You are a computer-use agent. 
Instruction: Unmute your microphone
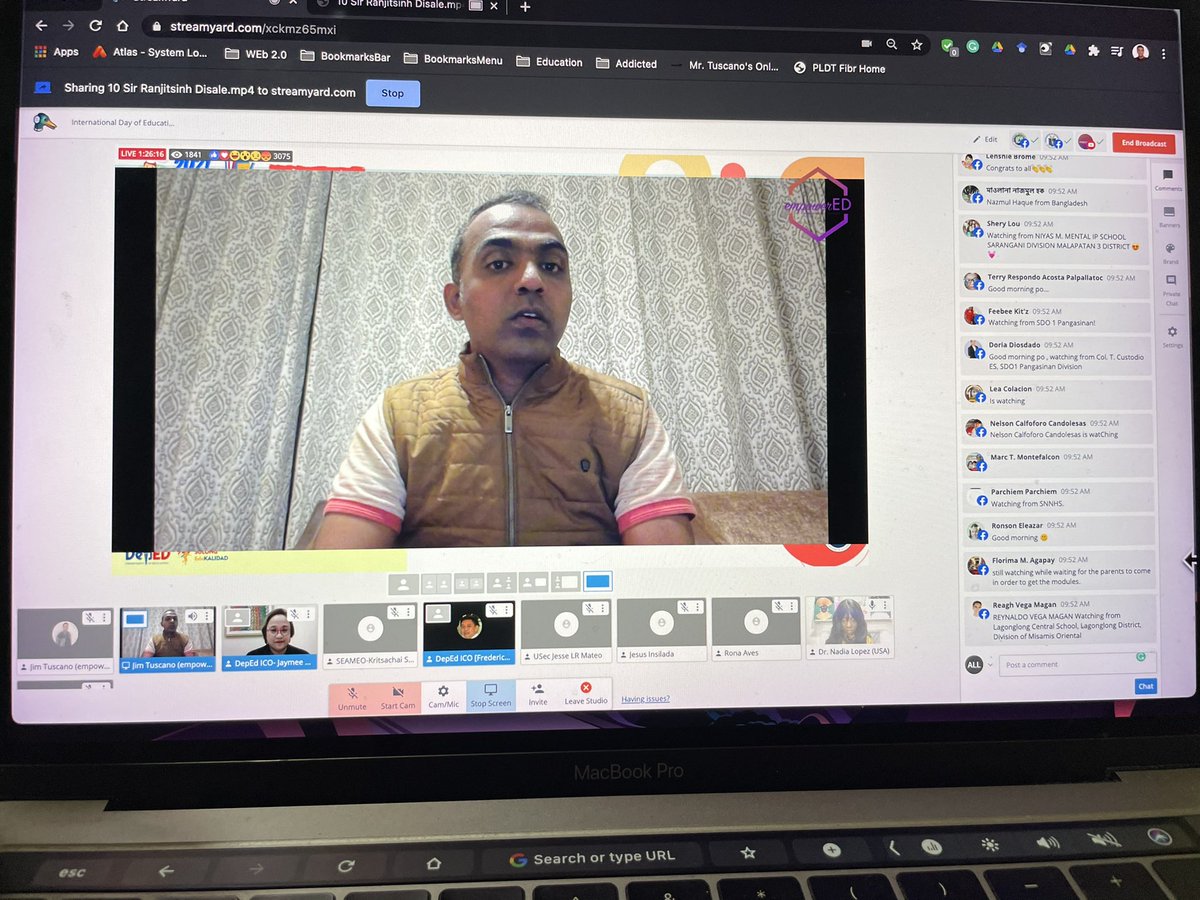352,697
